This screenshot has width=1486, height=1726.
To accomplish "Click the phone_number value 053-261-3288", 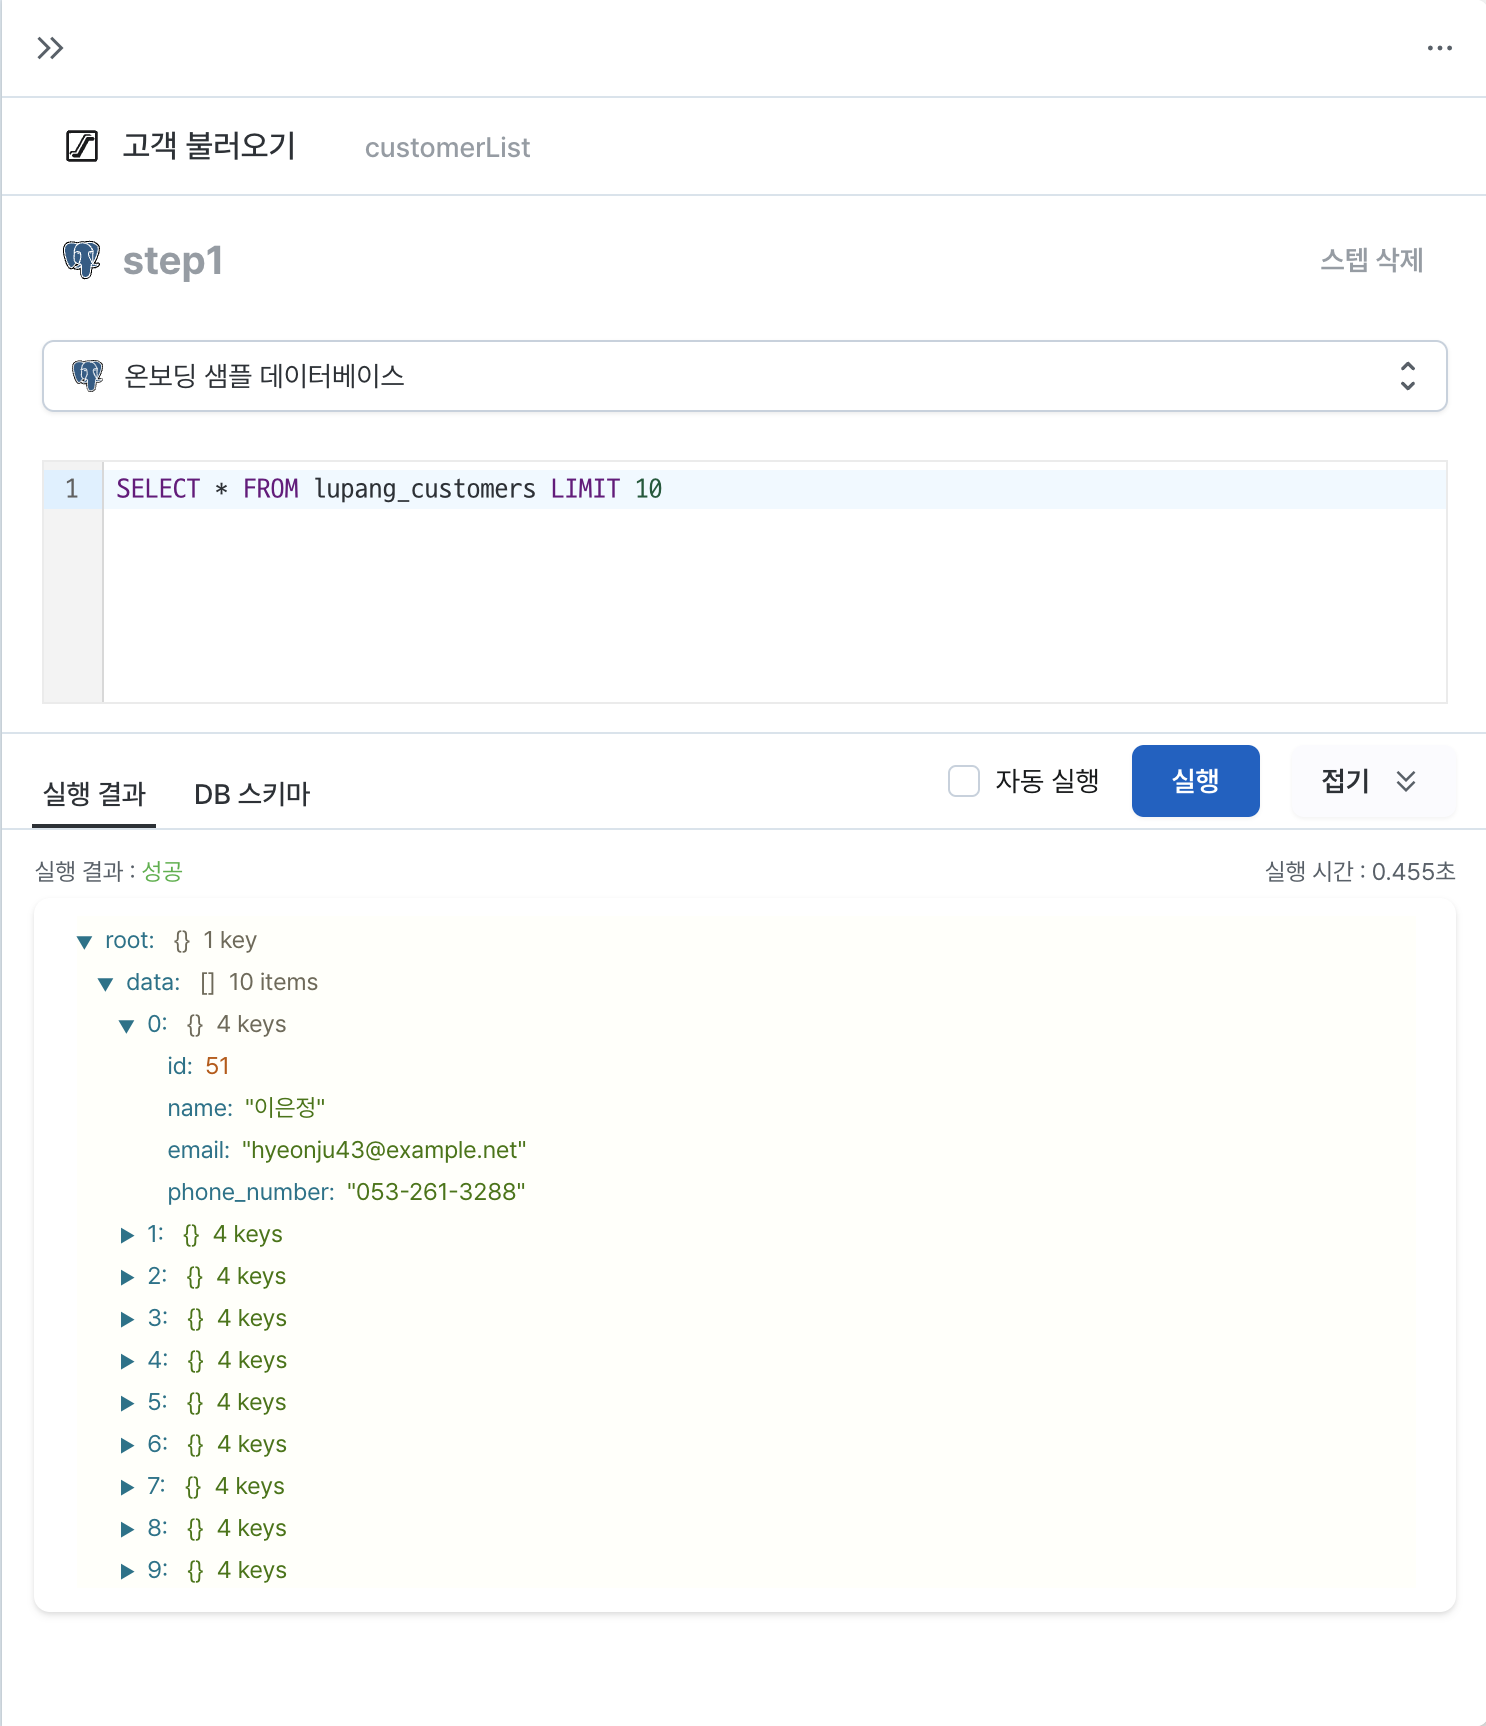I will (x=436, y=1192).
